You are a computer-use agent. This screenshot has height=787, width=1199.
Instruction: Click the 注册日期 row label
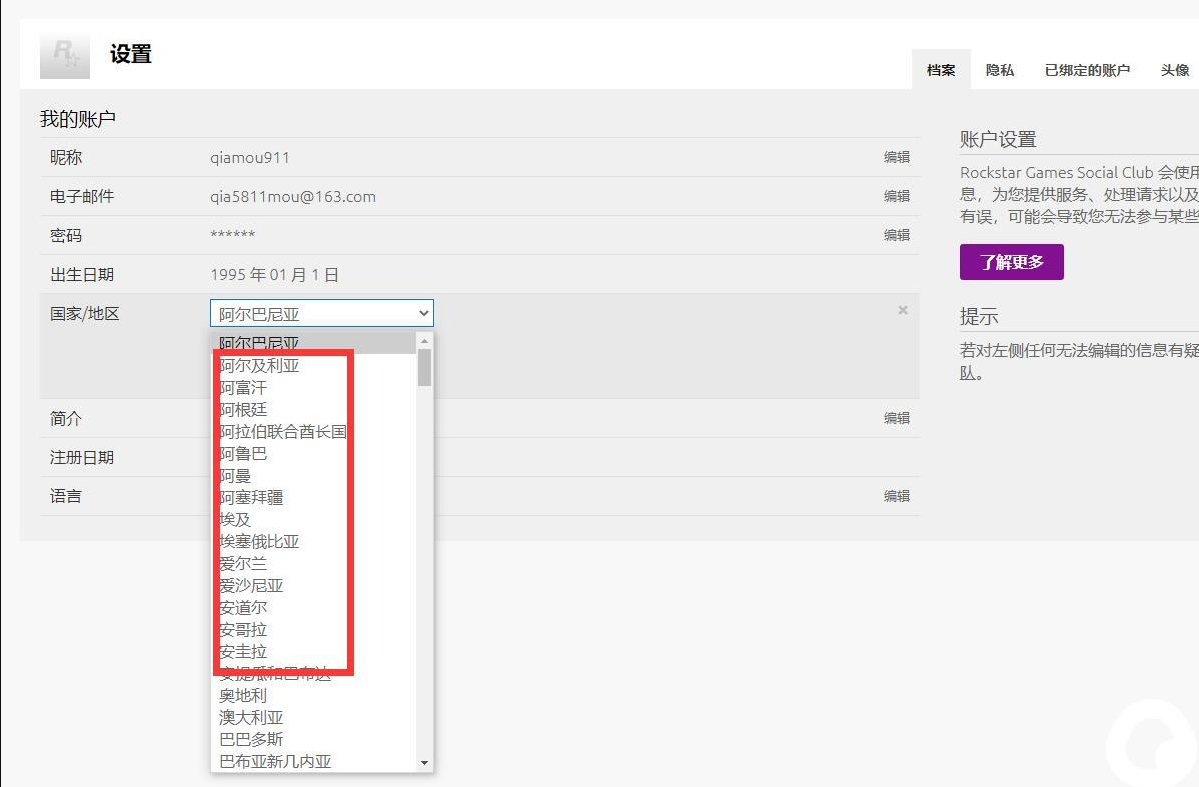pos(82,457)
